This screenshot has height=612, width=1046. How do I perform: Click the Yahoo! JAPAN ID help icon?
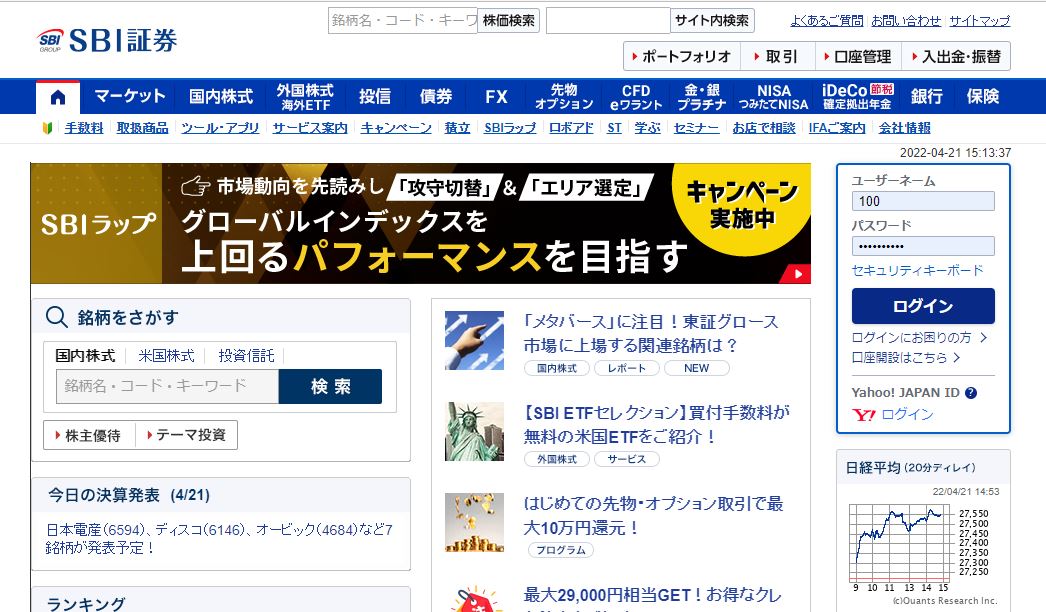point(971,393)
